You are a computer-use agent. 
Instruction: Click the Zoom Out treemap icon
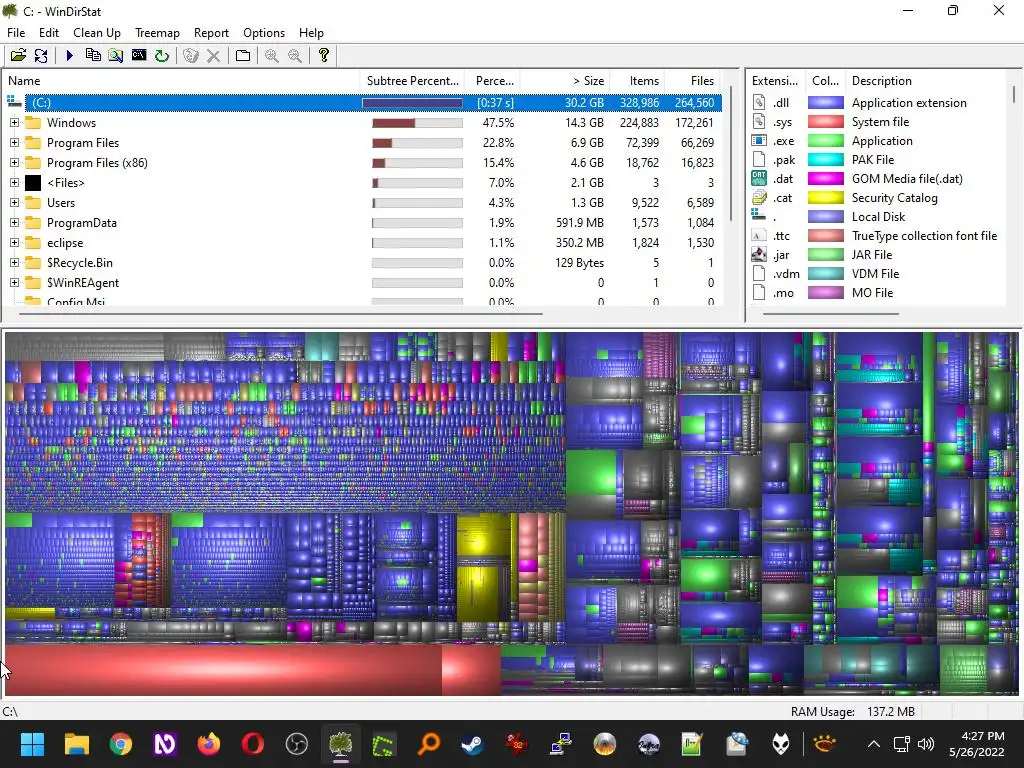pos(295,56)
